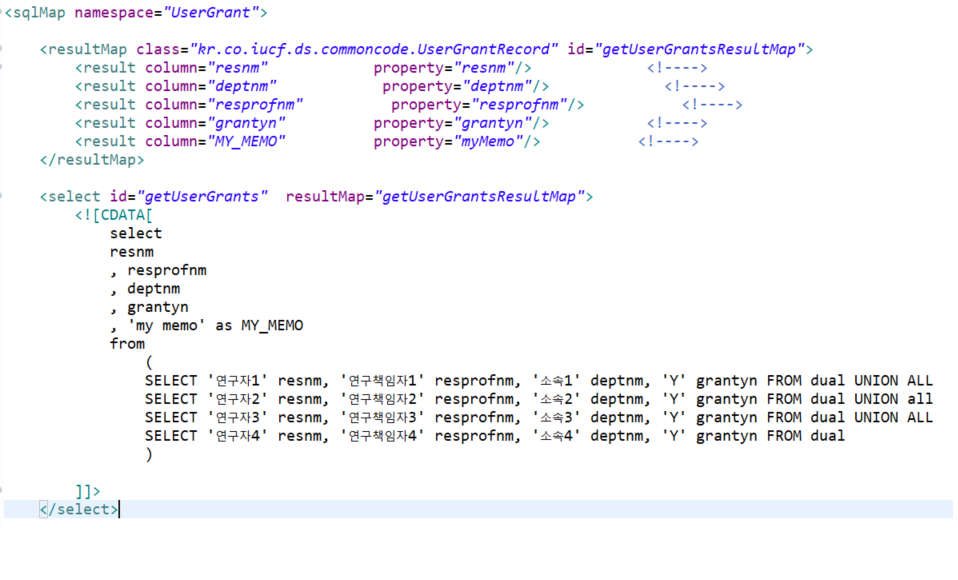
Task: Click the closing </select> tag
Action: (79, 509)
